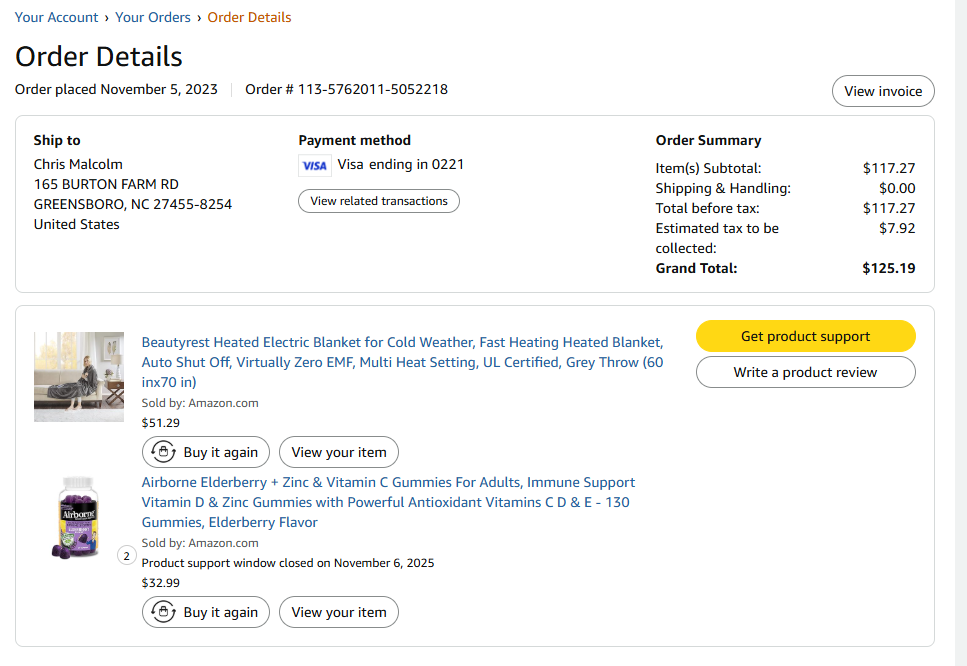Go to Your Account breadcrumb

(x=56, y=17)
